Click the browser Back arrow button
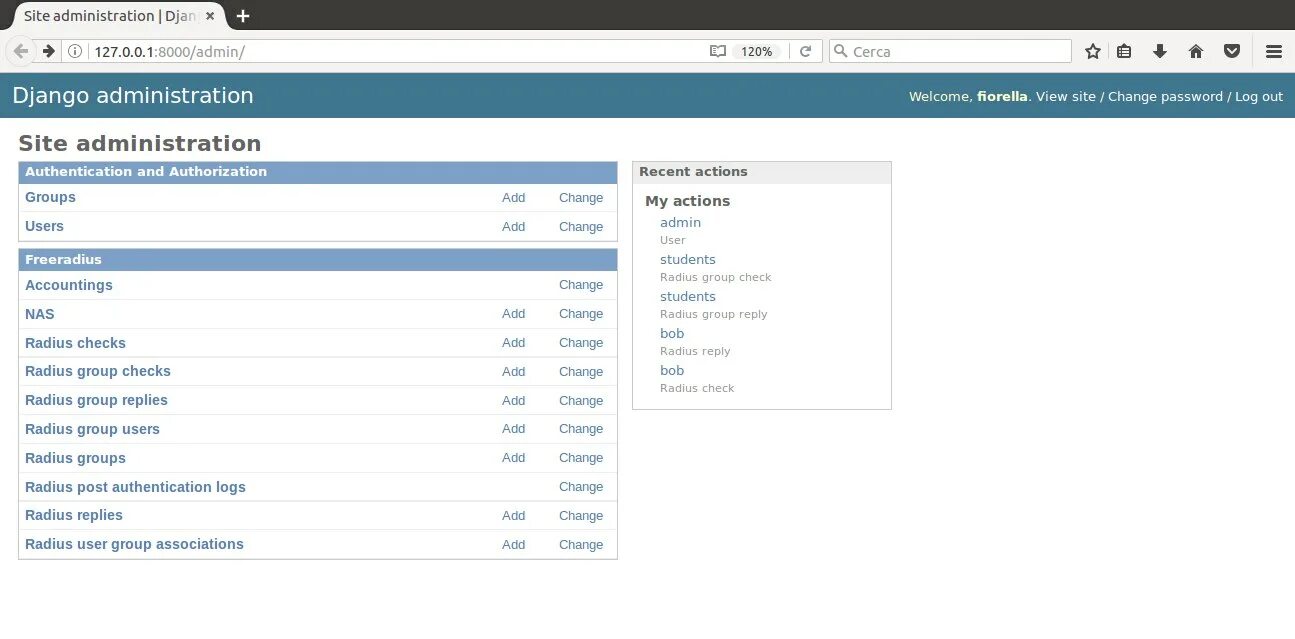 pos(20,51)
